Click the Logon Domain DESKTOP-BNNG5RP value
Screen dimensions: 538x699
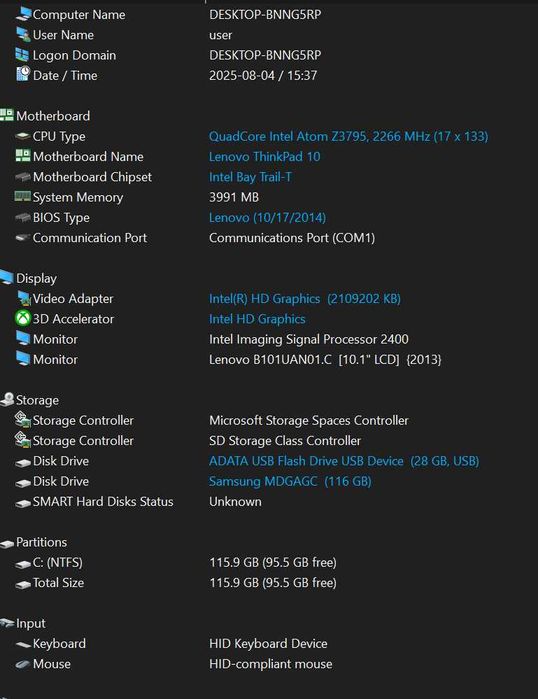click(265, 55)
